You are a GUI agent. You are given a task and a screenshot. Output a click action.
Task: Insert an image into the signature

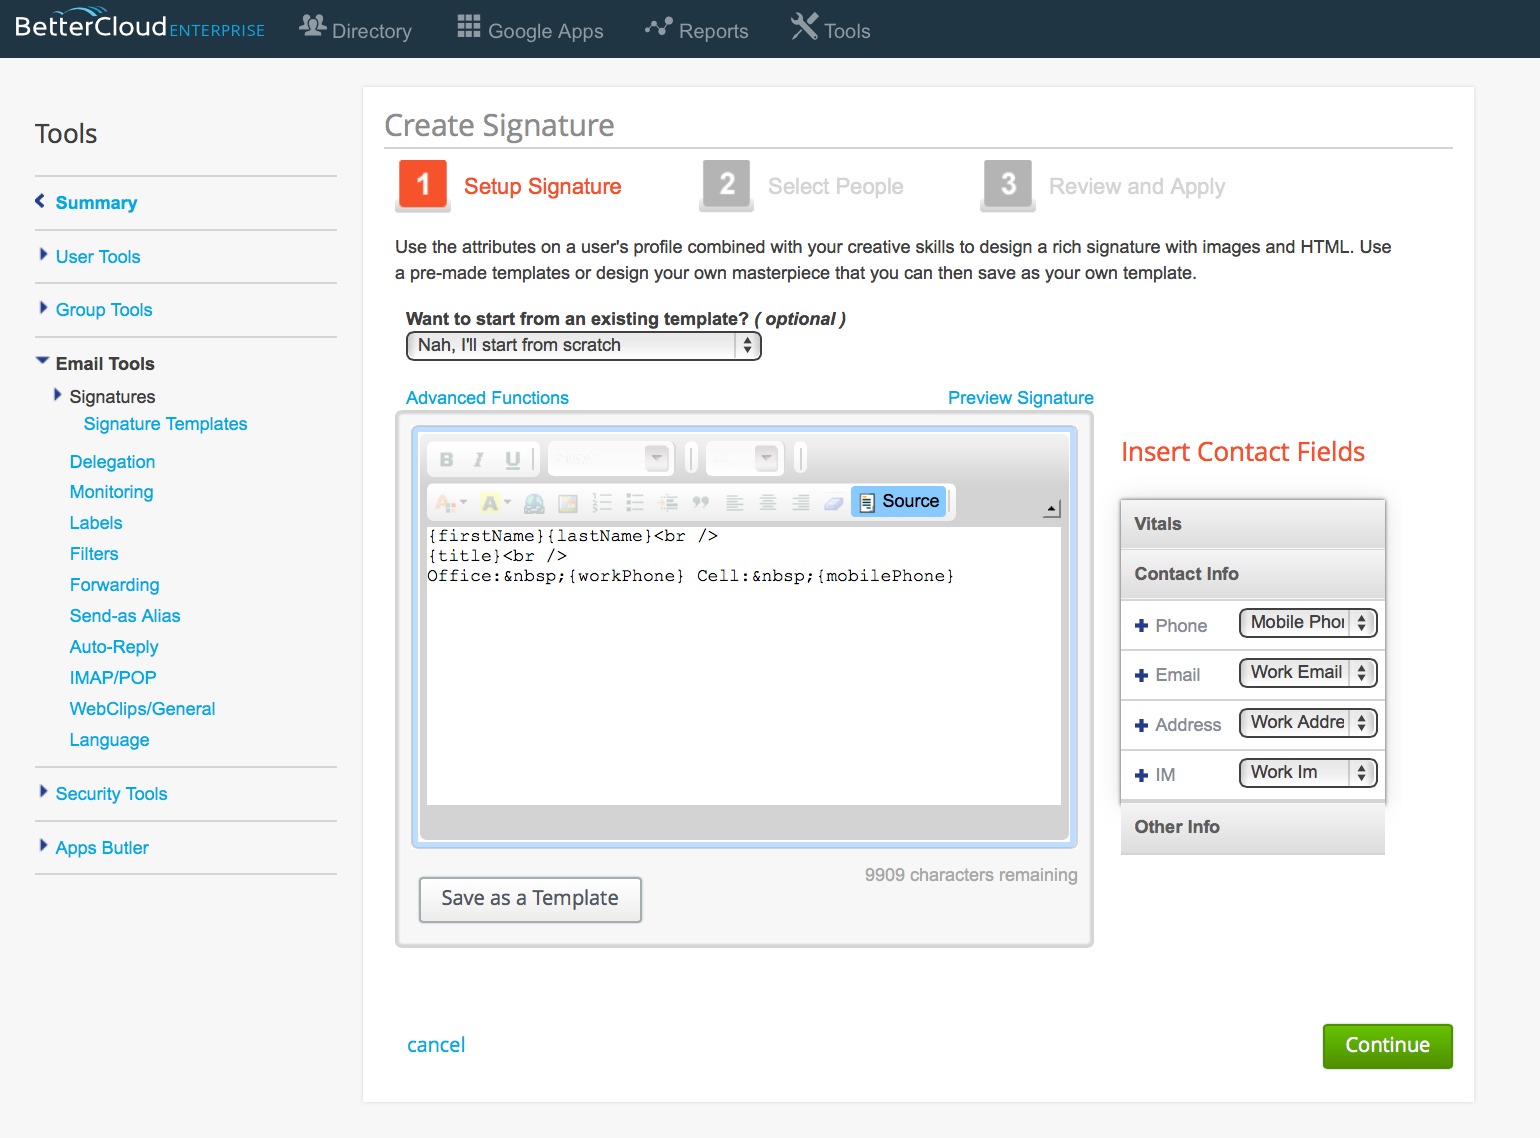(567, 502)
